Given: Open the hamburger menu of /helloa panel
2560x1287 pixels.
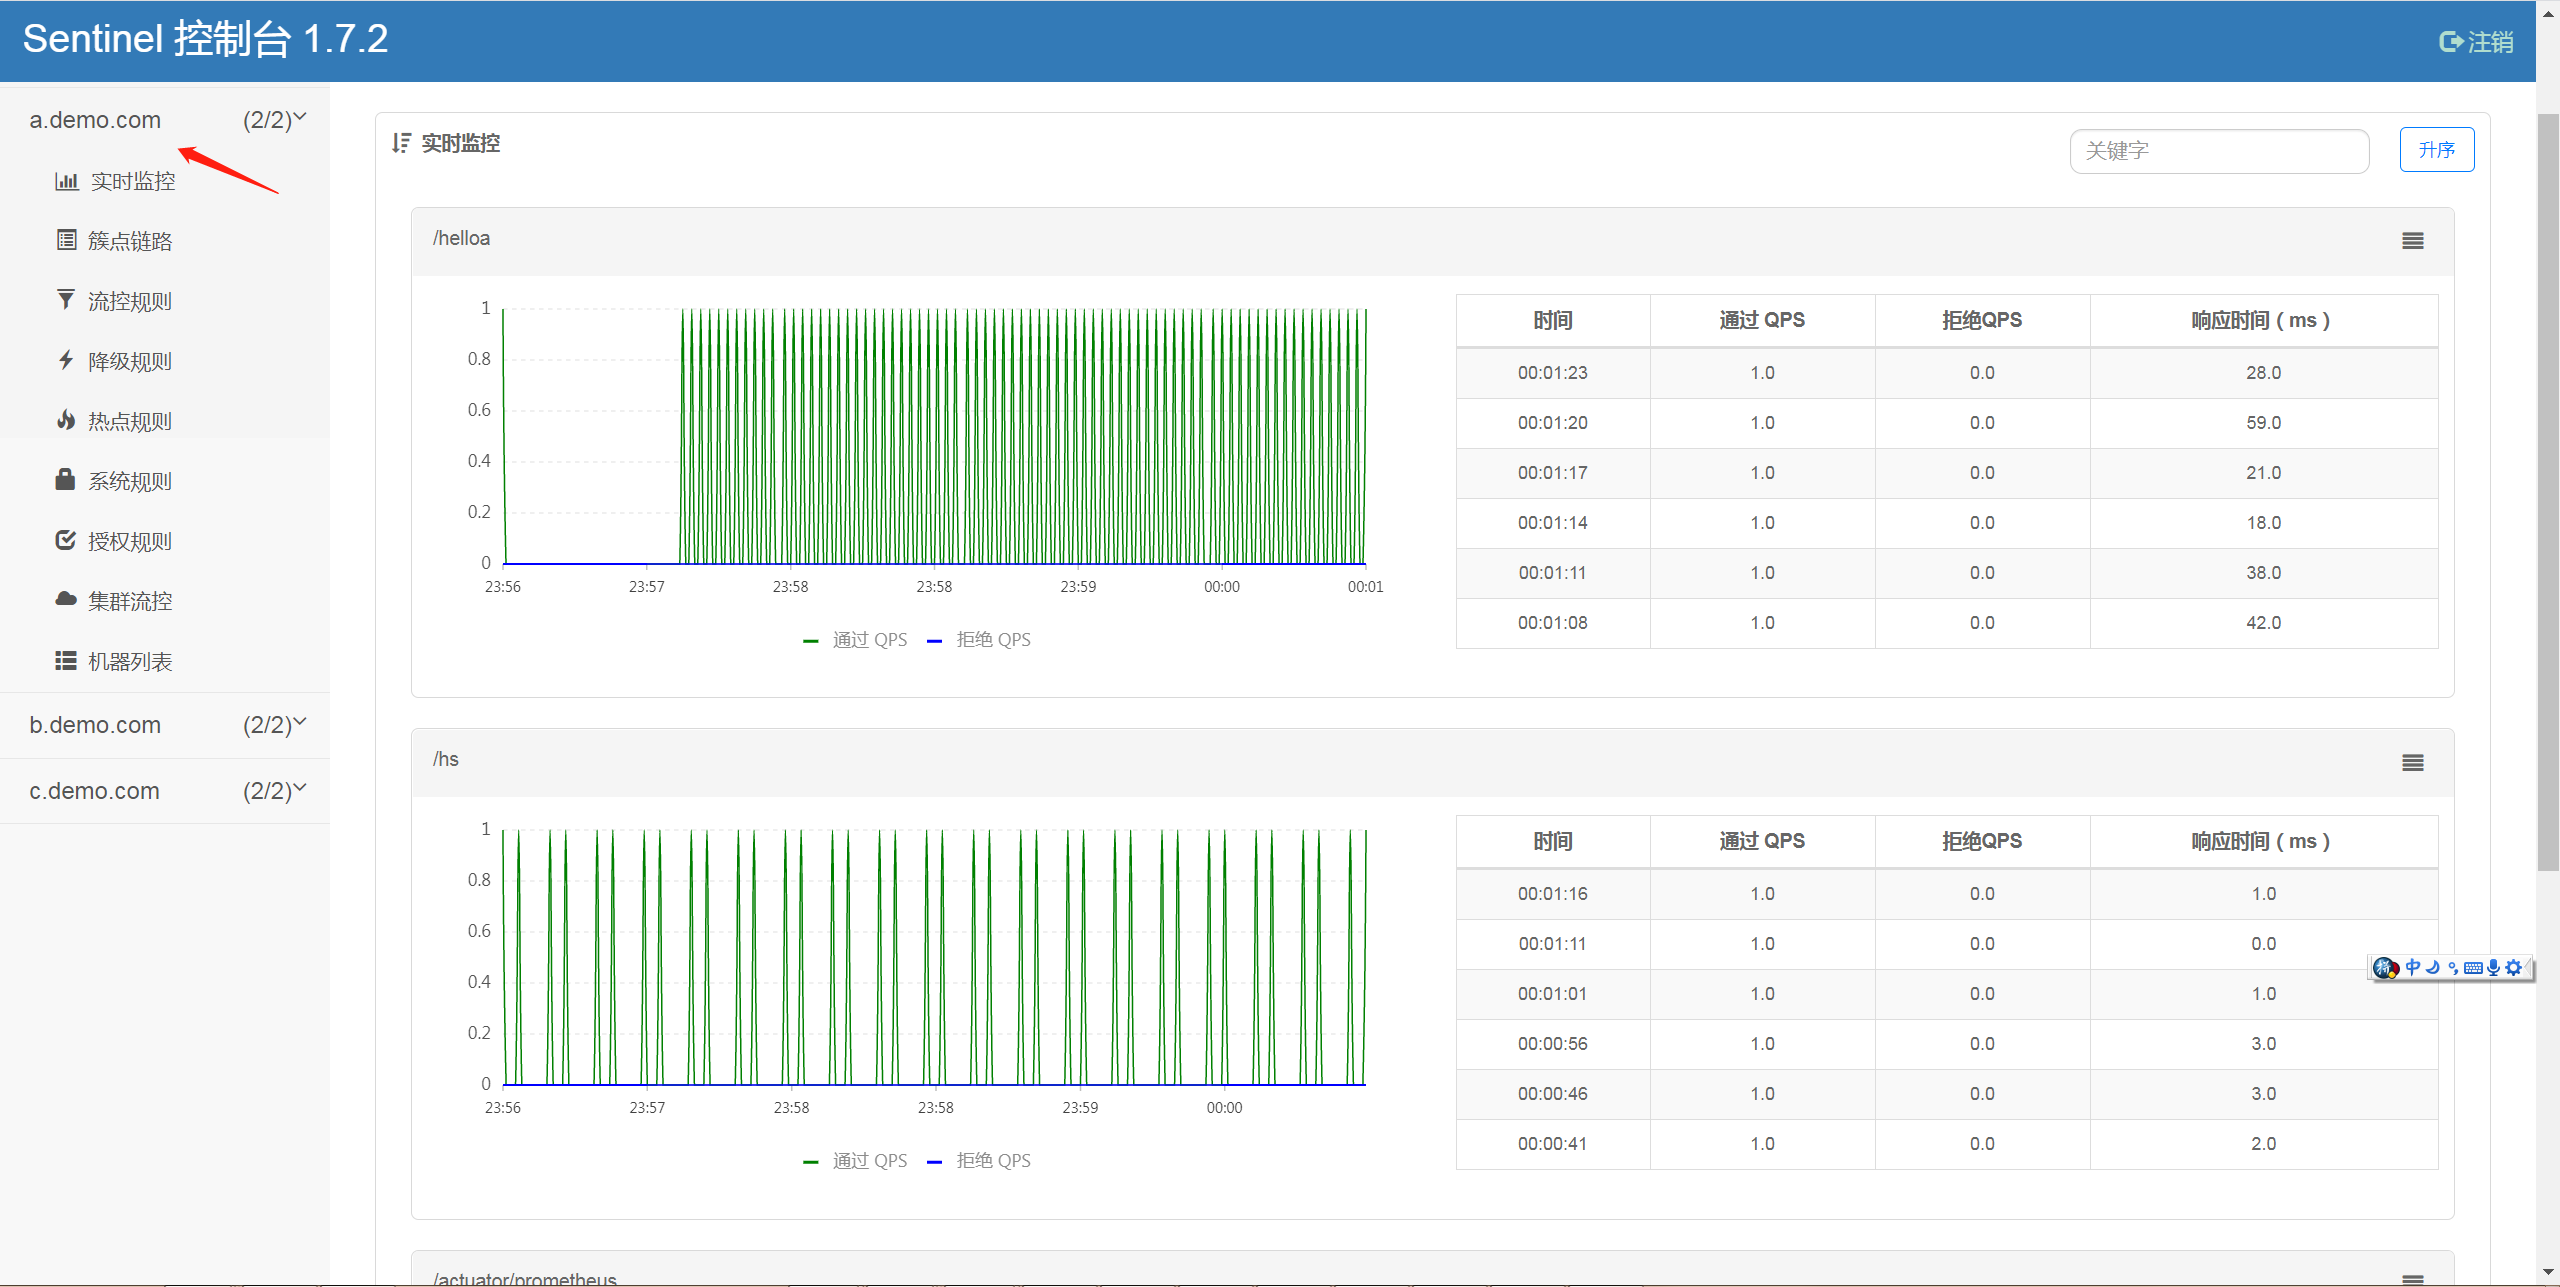Looking at the screenshot, I should [2412, 241].
